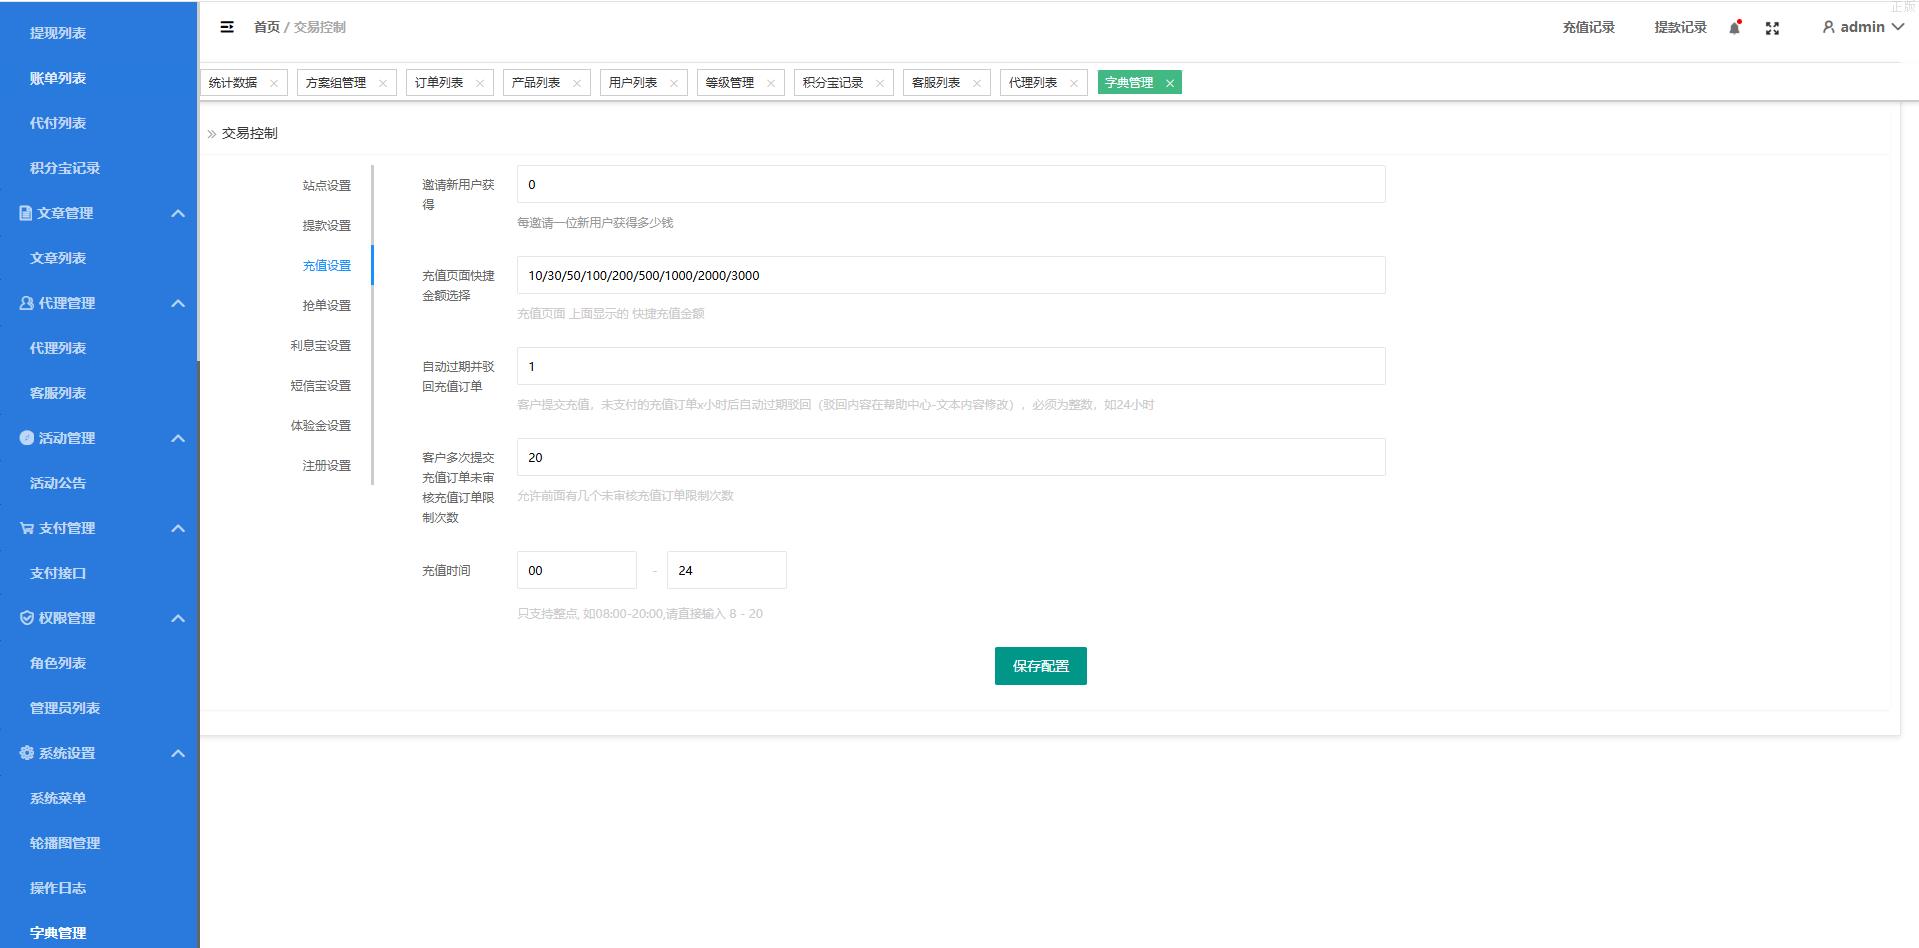Close the 订单列表 tab using X icon
This screenshot has height=948, width=1919.
tap(480, 83)
